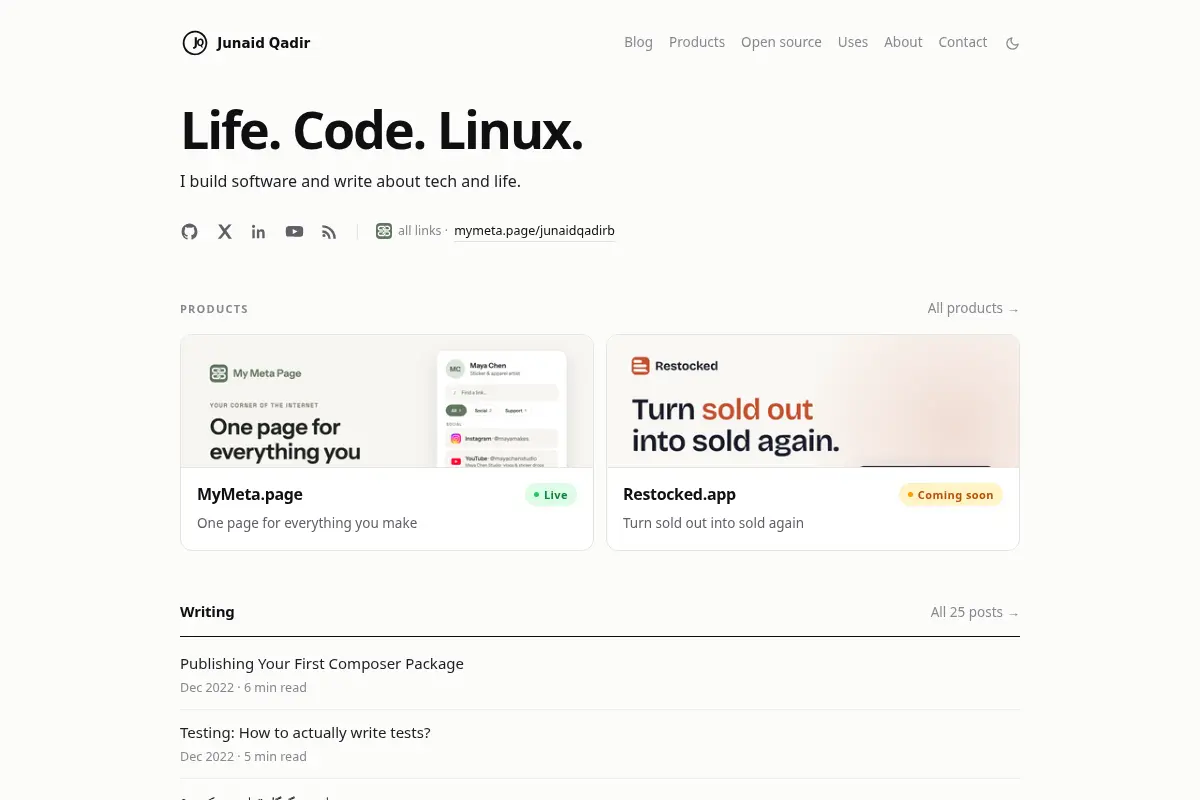This screenshot has width=1200, height=800.
Task: Click the PRODUCTS section label
Action: pyautogui.click(x=214, y=309)
